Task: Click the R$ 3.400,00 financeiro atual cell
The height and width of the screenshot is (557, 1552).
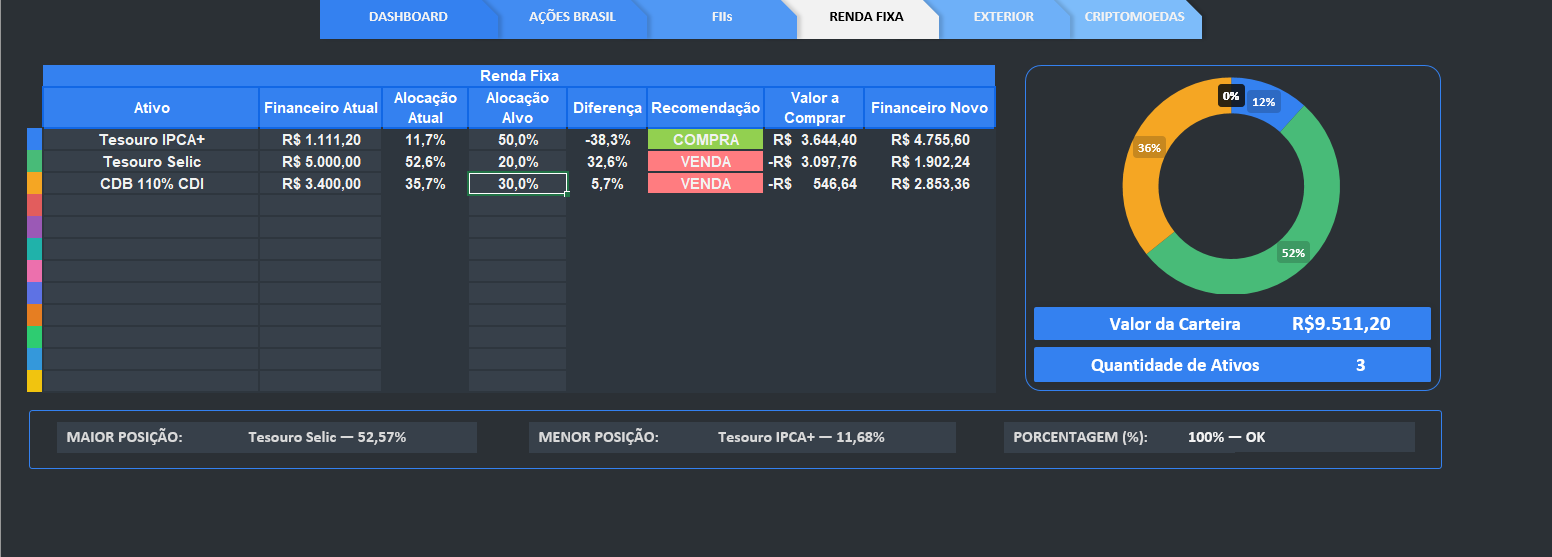Action: [x=320, y=184]
